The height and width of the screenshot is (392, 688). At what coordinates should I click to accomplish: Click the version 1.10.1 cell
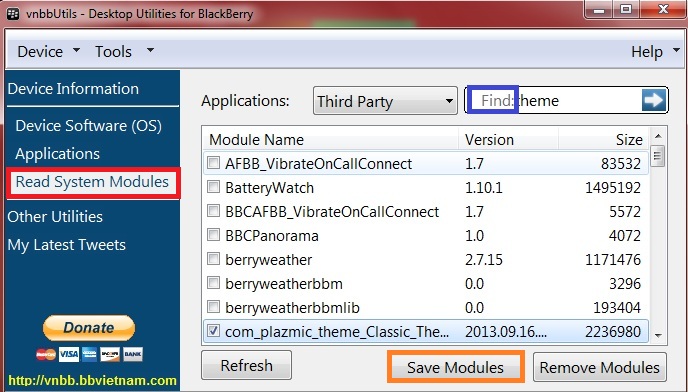(x=484, y=188)
